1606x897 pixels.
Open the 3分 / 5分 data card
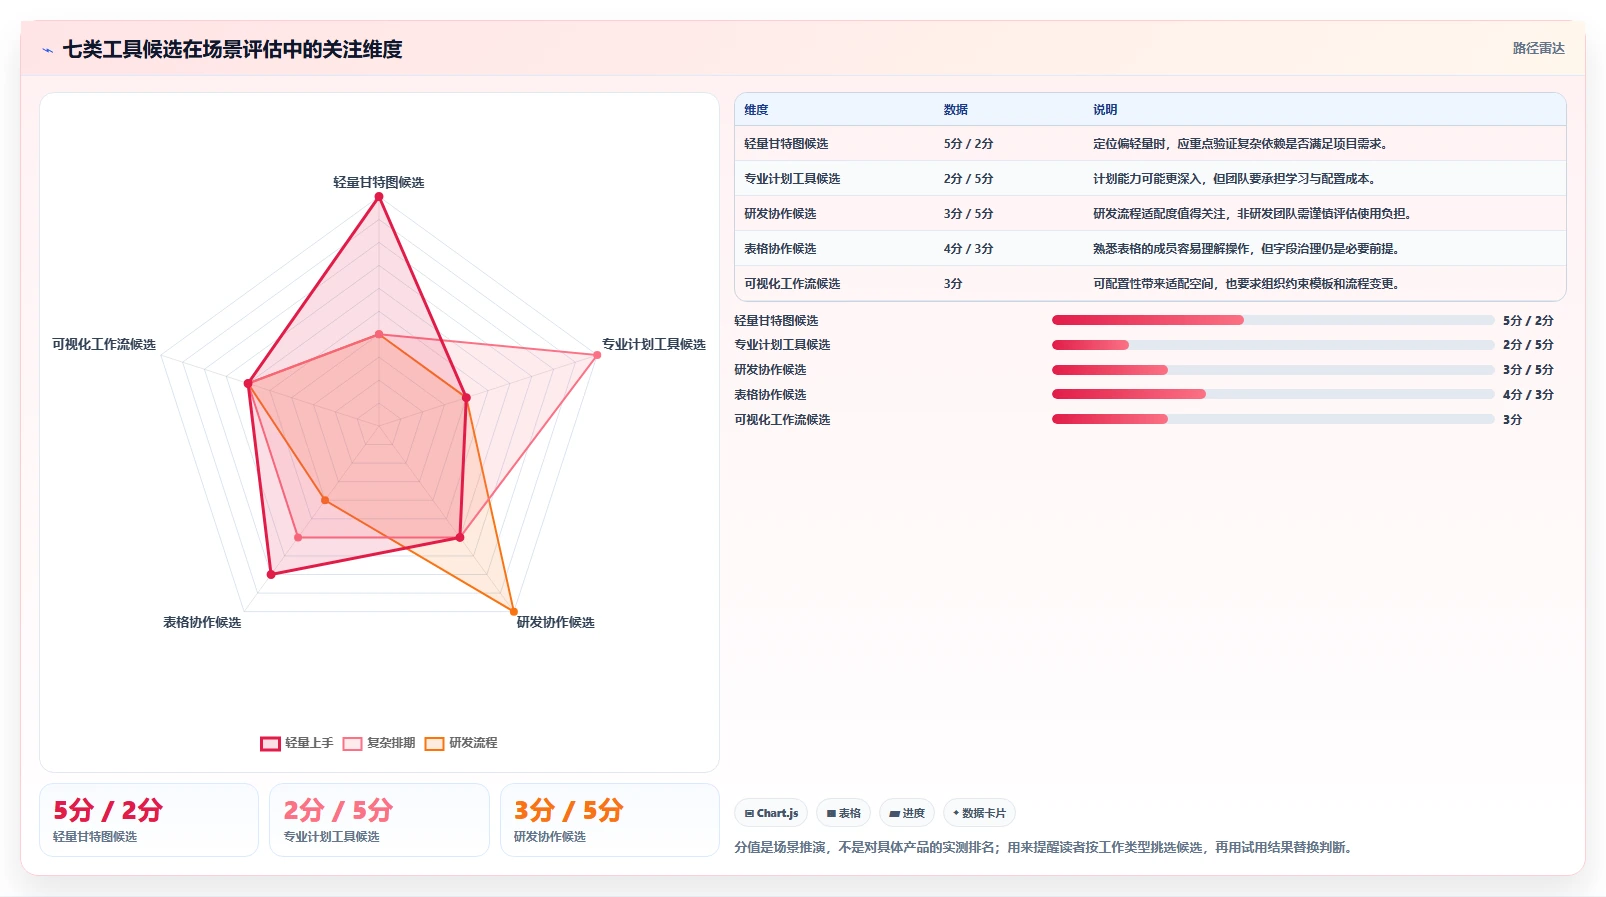[x=610, y=820]
